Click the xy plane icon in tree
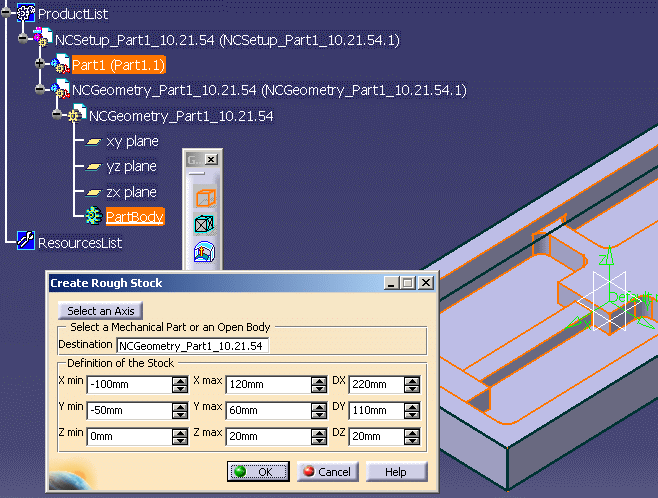Viewport: 658px width, 498px height. [x=94, y=141]
